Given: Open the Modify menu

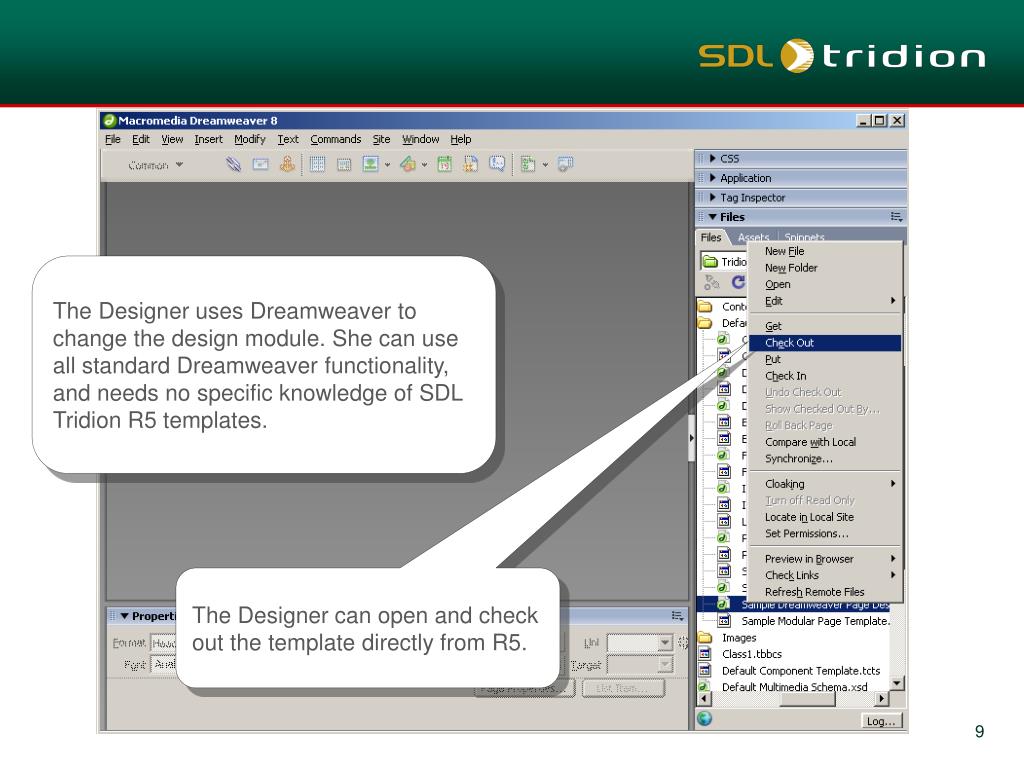Looking at the screenshot, I should point(250,139).
